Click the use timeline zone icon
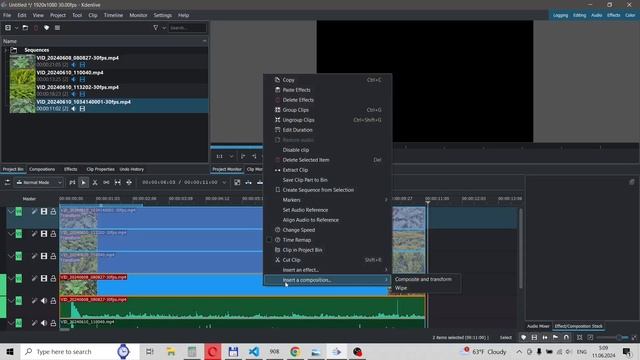The height and width of the screenshot is (360, 640). 72,182
